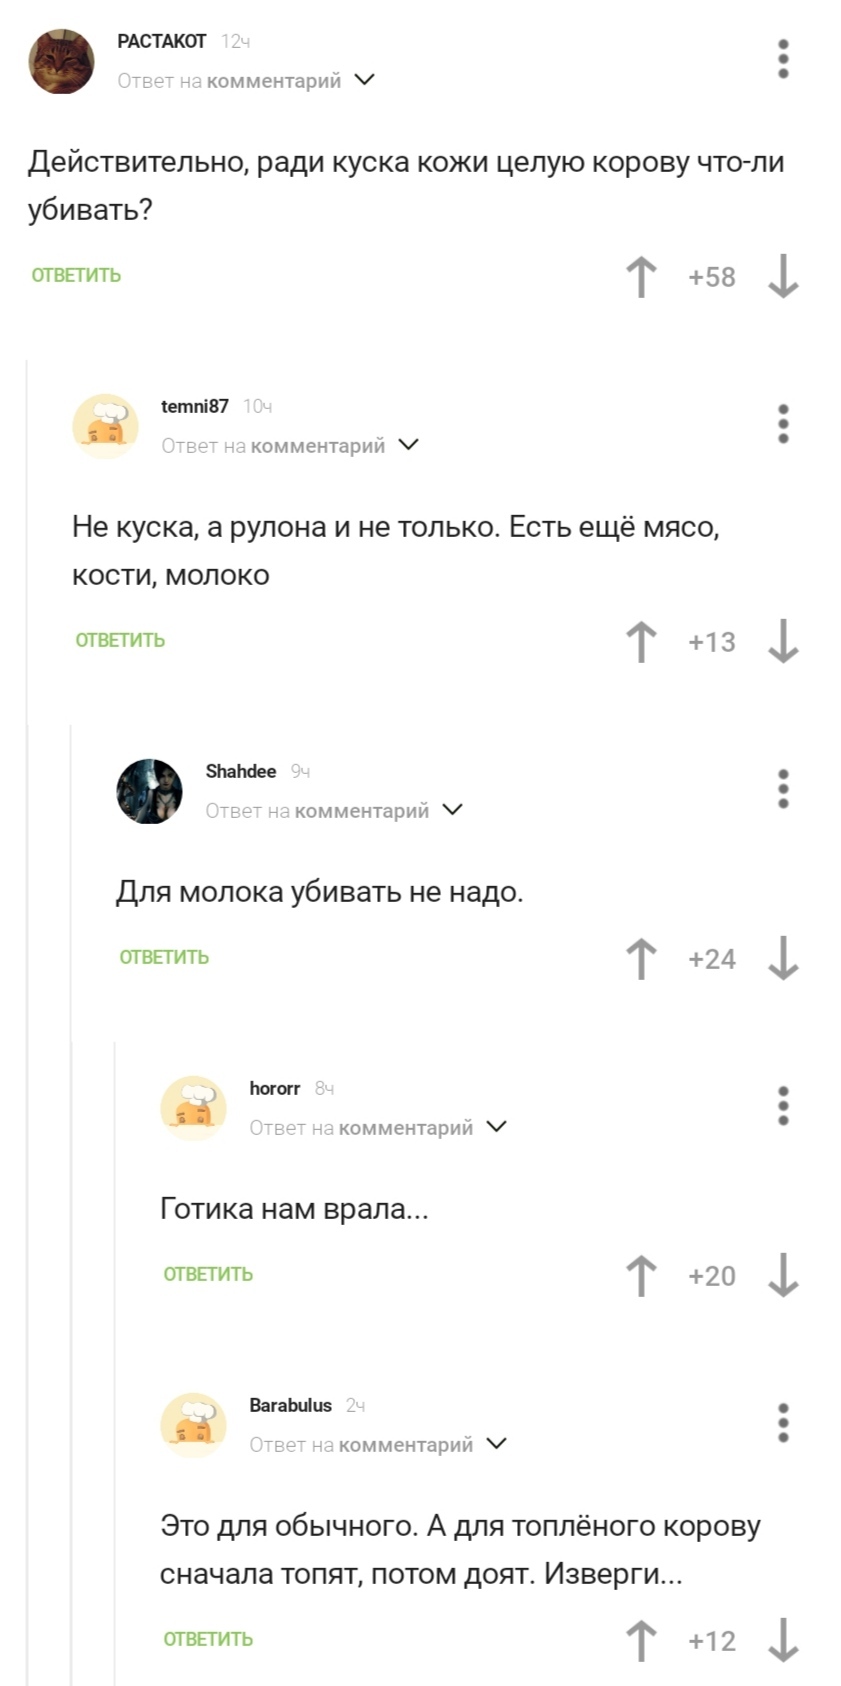The height and width of the screenshot is (1686, 841).
Task: Open three-dot menu on Shahdee's comment
Action: pos(783,789)
